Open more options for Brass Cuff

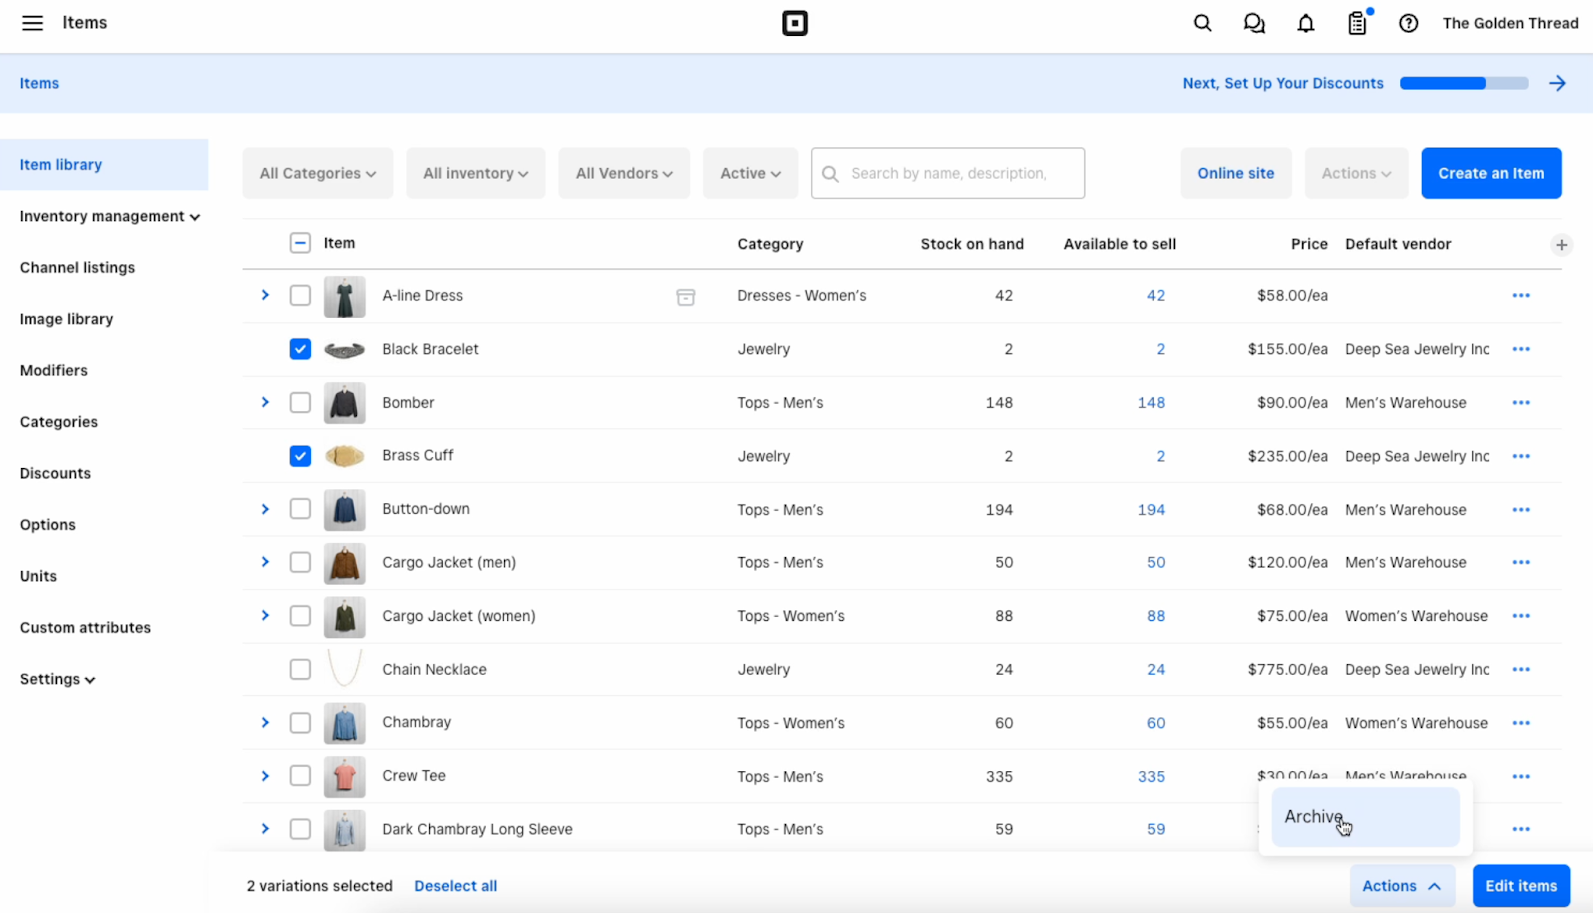pos(1521,456)
